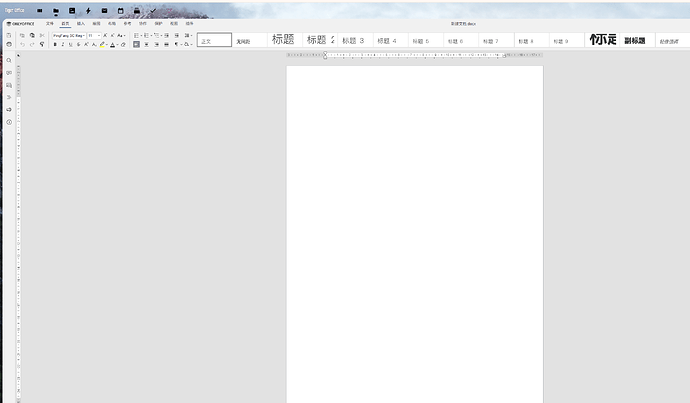Open the 文件 menu tab

pos(49,22)
